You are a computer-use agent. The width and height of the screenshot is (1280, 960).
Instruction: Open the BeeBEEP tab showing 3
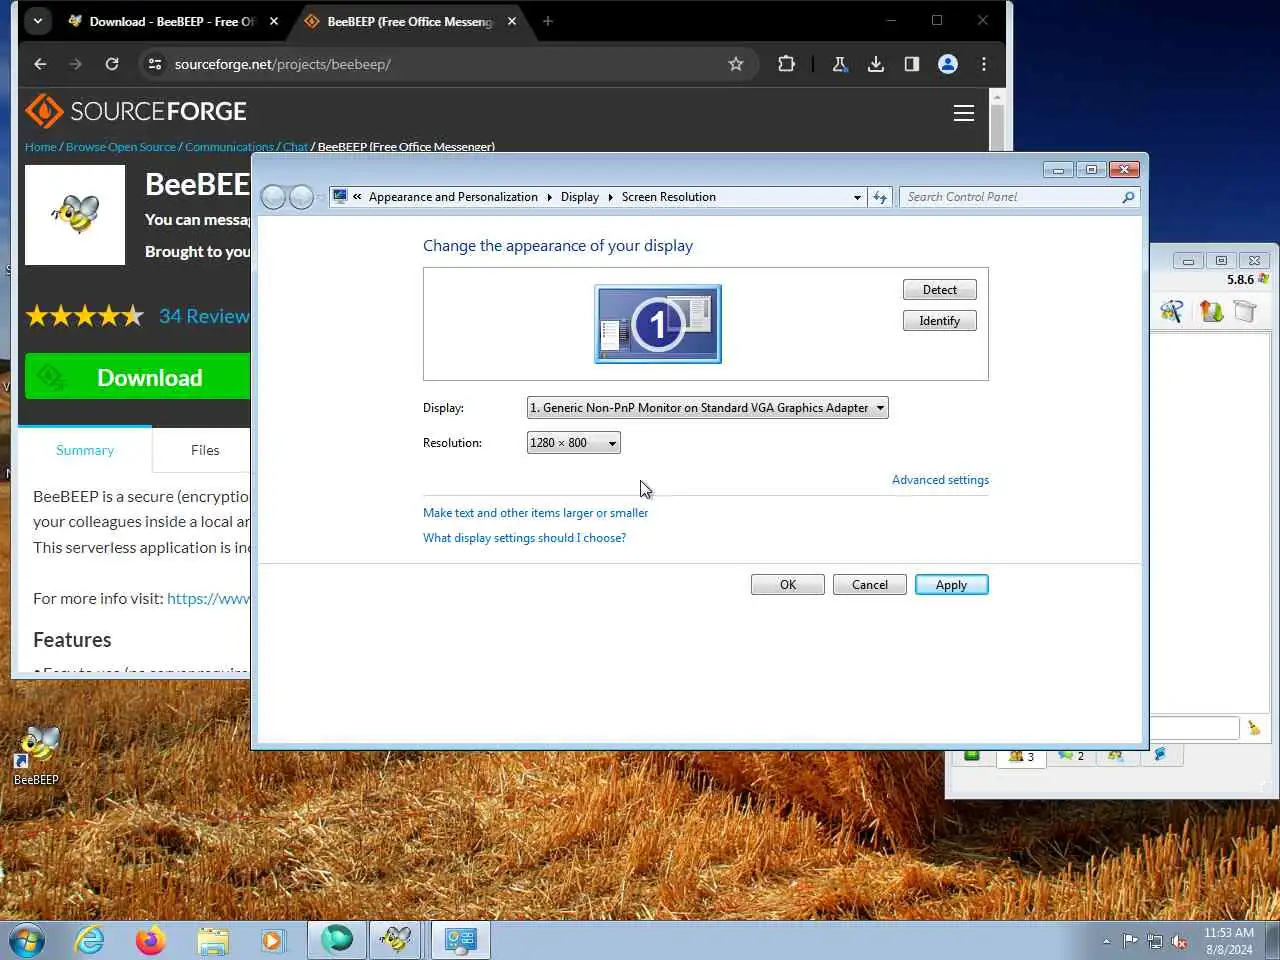click(x=1021, y=756)
